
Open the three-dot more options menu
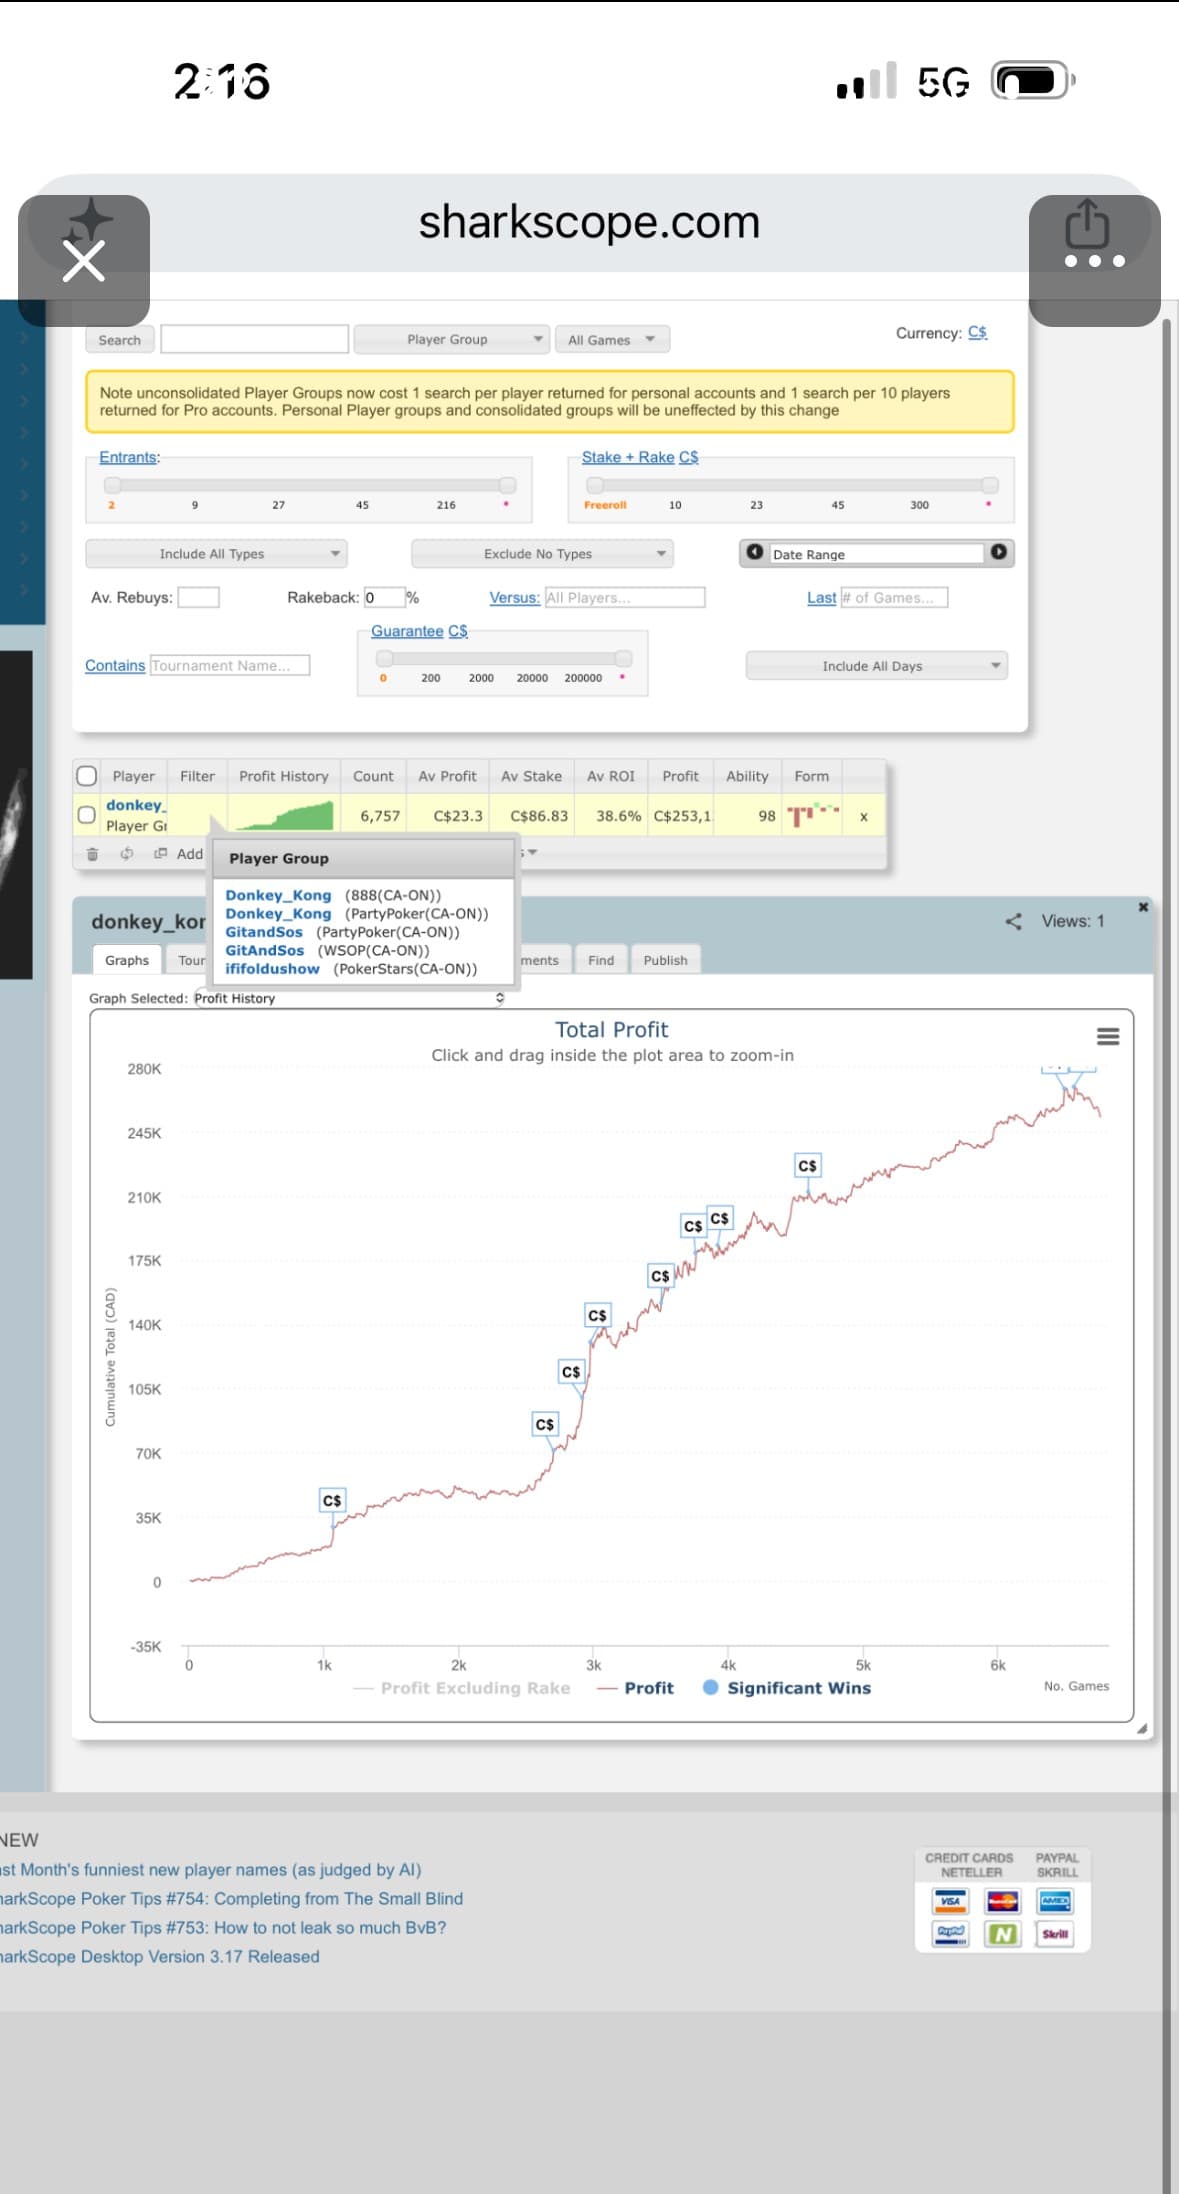(1094, 262)
